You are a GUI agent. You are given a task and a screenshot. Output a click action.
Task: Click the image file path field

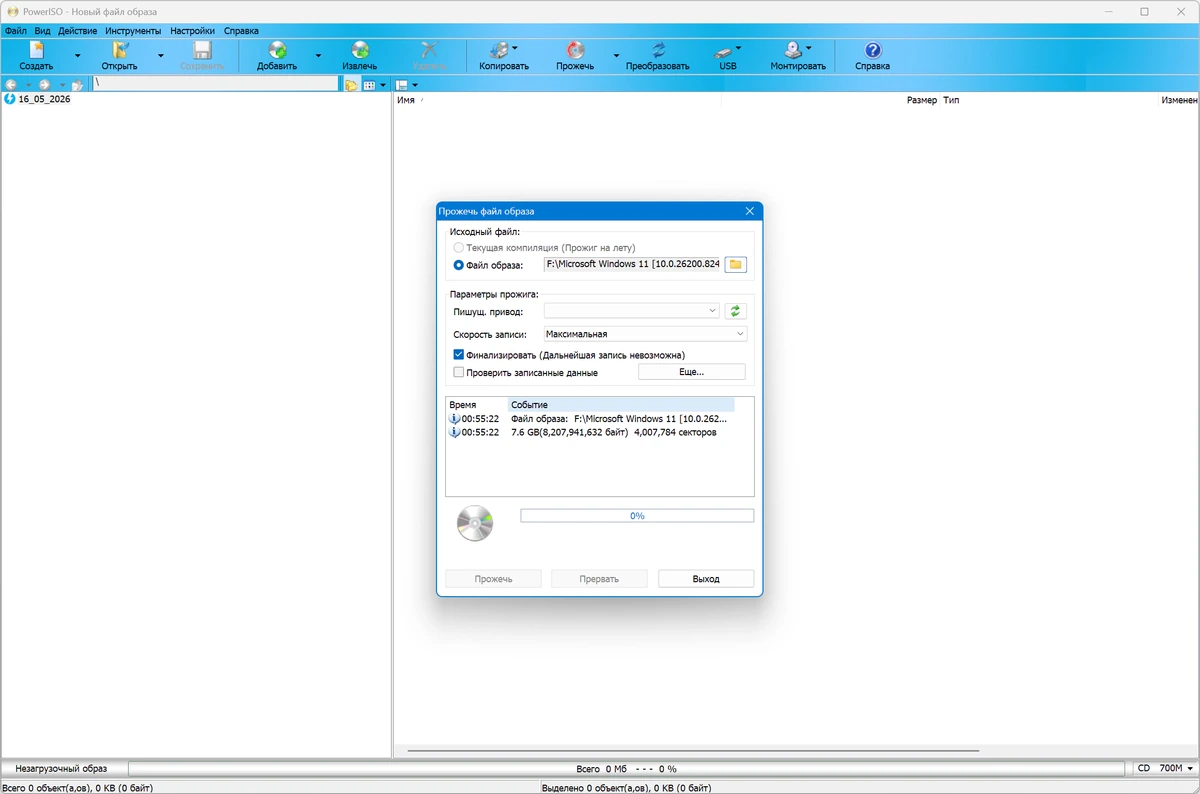point(633,264)
